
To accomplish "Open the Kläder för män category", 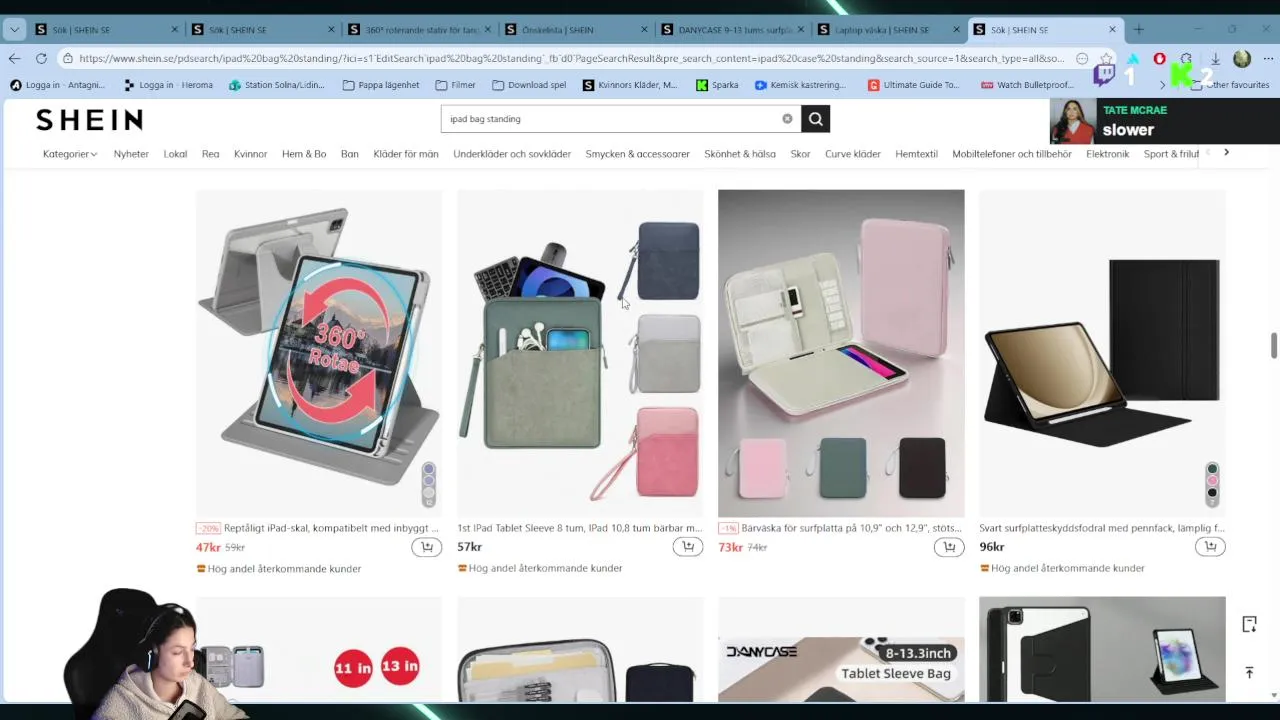I will pyautogui.click(x=406, y=154).
